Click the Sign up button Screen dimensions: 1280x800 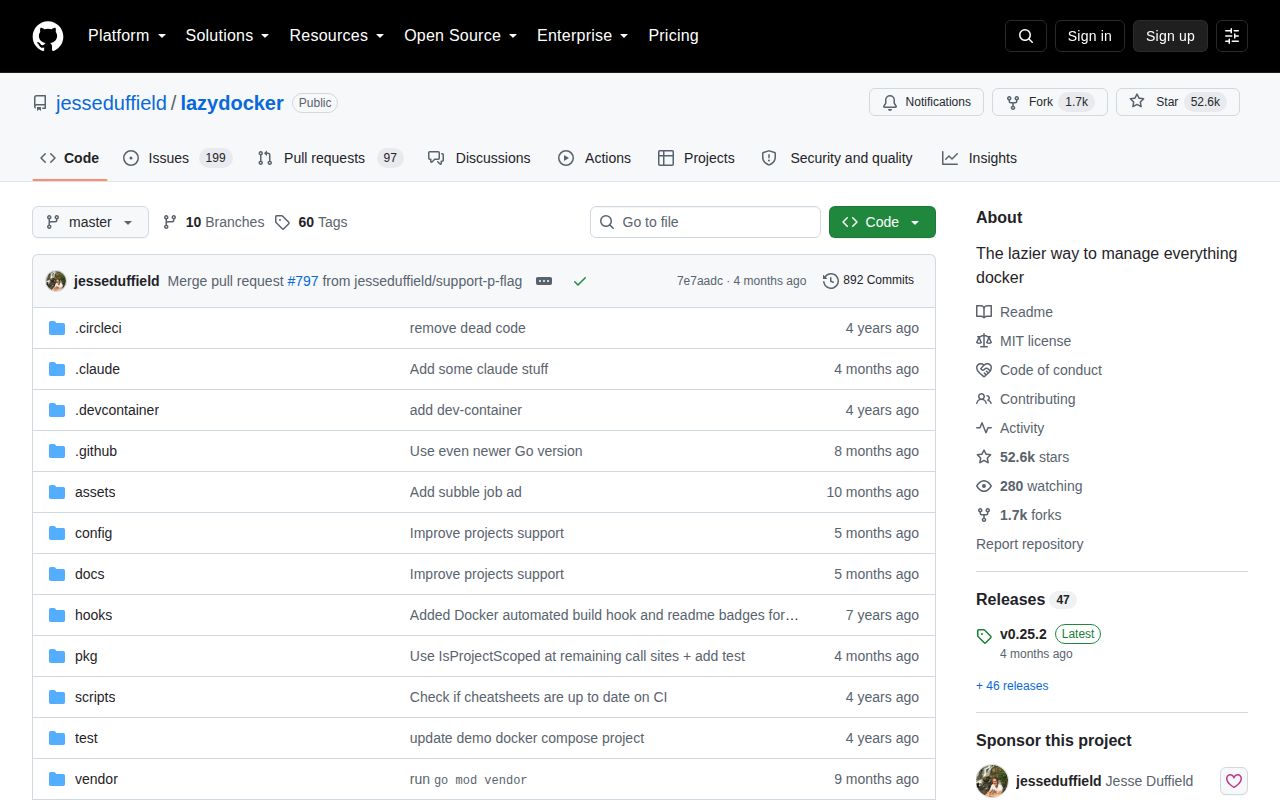tap(1170, 36)
